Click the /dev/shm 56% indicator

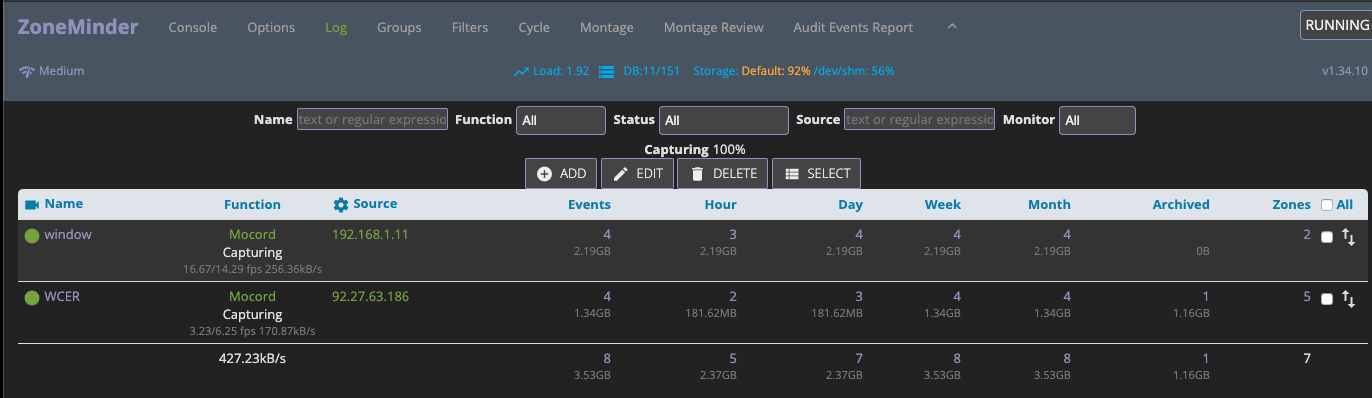[x=854, y=72]
